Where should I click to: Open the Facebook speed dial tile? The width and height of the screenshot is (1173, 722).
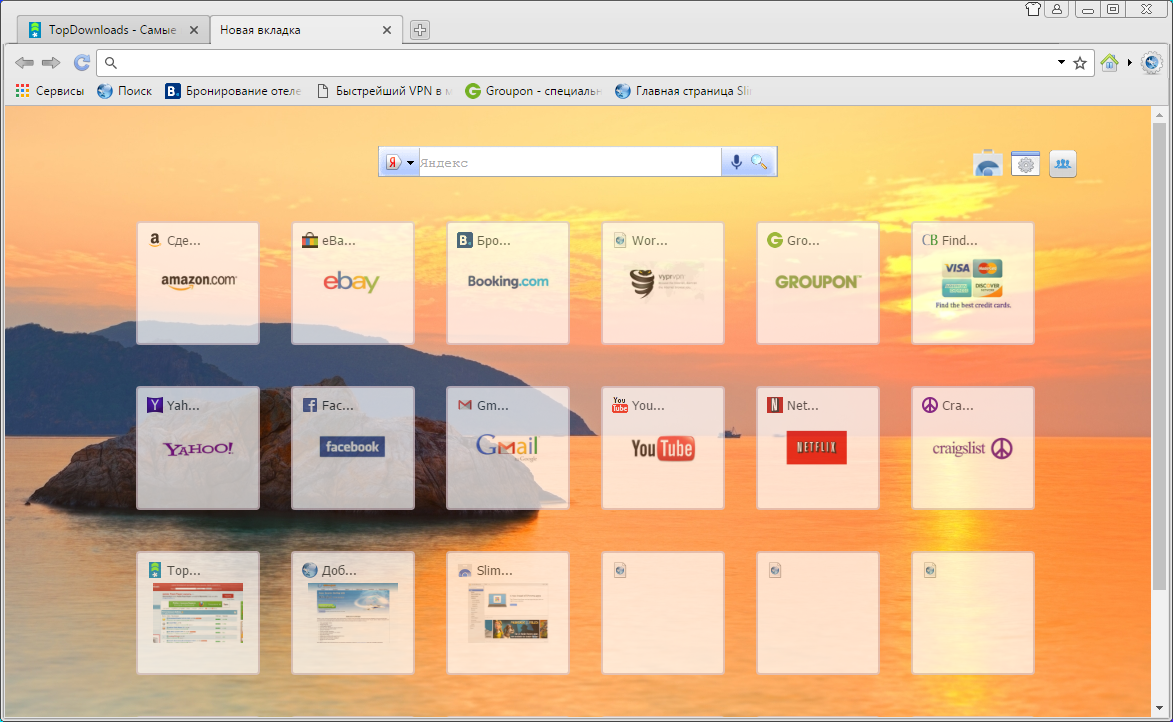pyautogui.click(x=353, y=448)
